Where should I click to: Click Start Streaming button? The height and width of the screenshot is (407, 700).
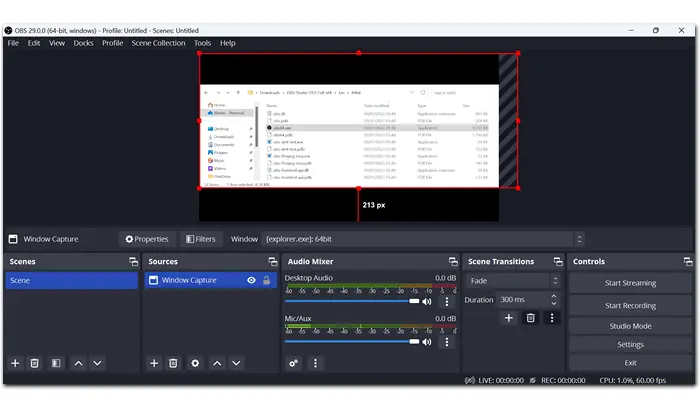630,283
